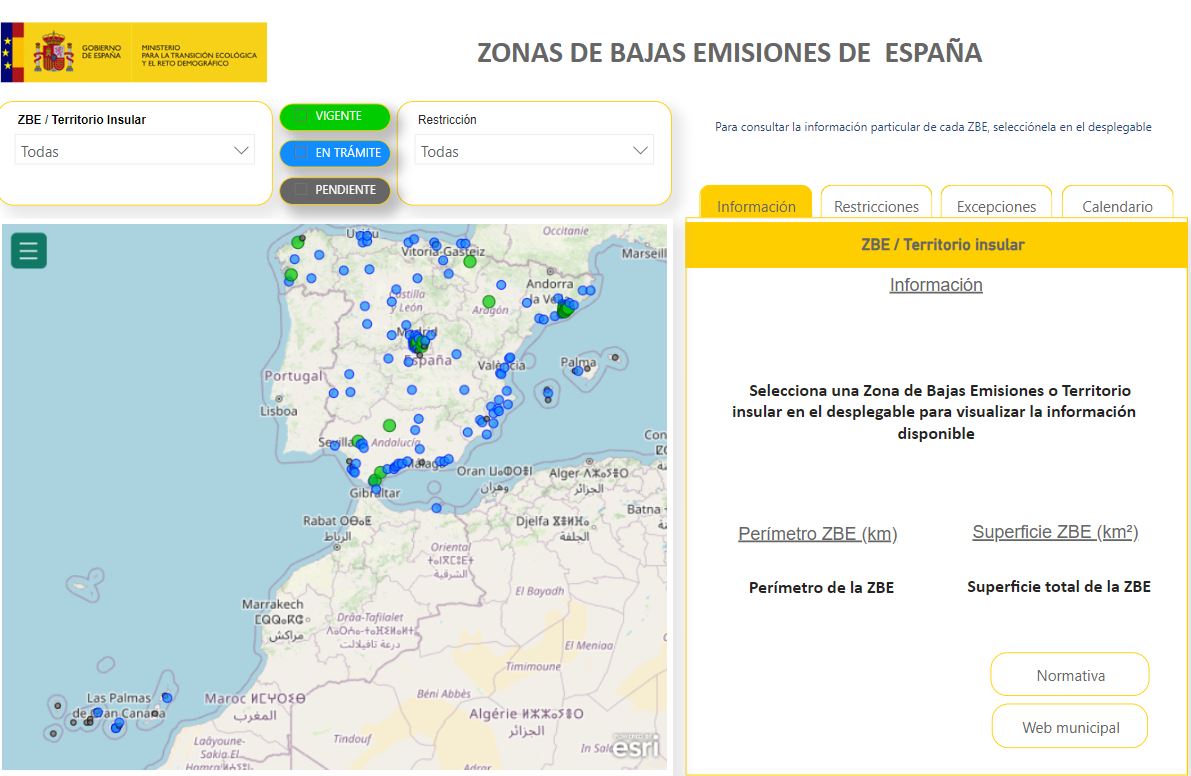Click the Perímetro ZBE (km) underlined heading

(x=817, y=534)
